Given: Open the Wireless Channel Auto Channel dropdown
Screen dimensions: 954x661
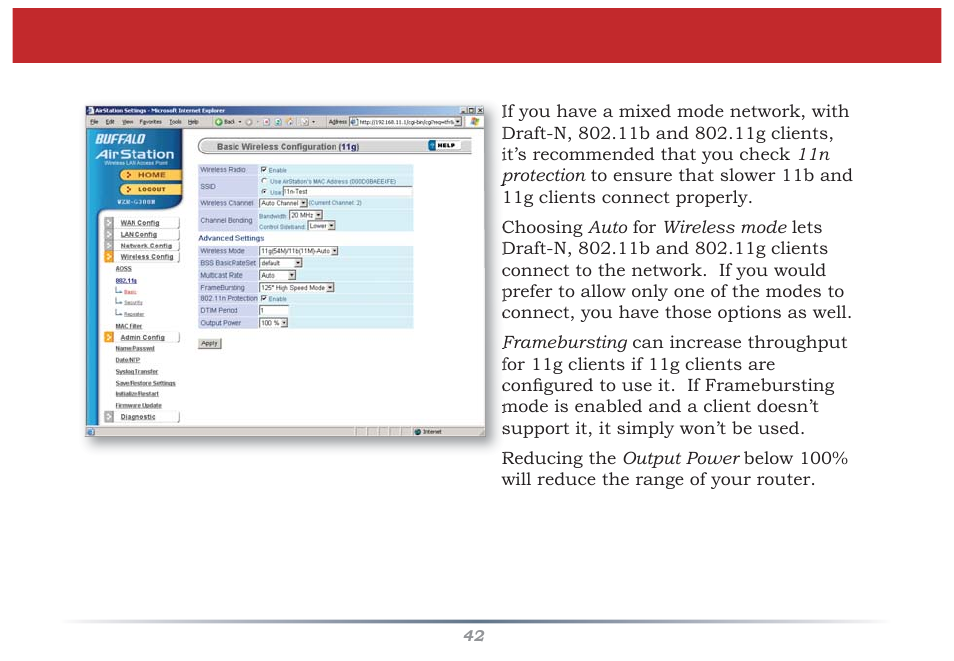Looking at the screenshot, I should (283, 203).
